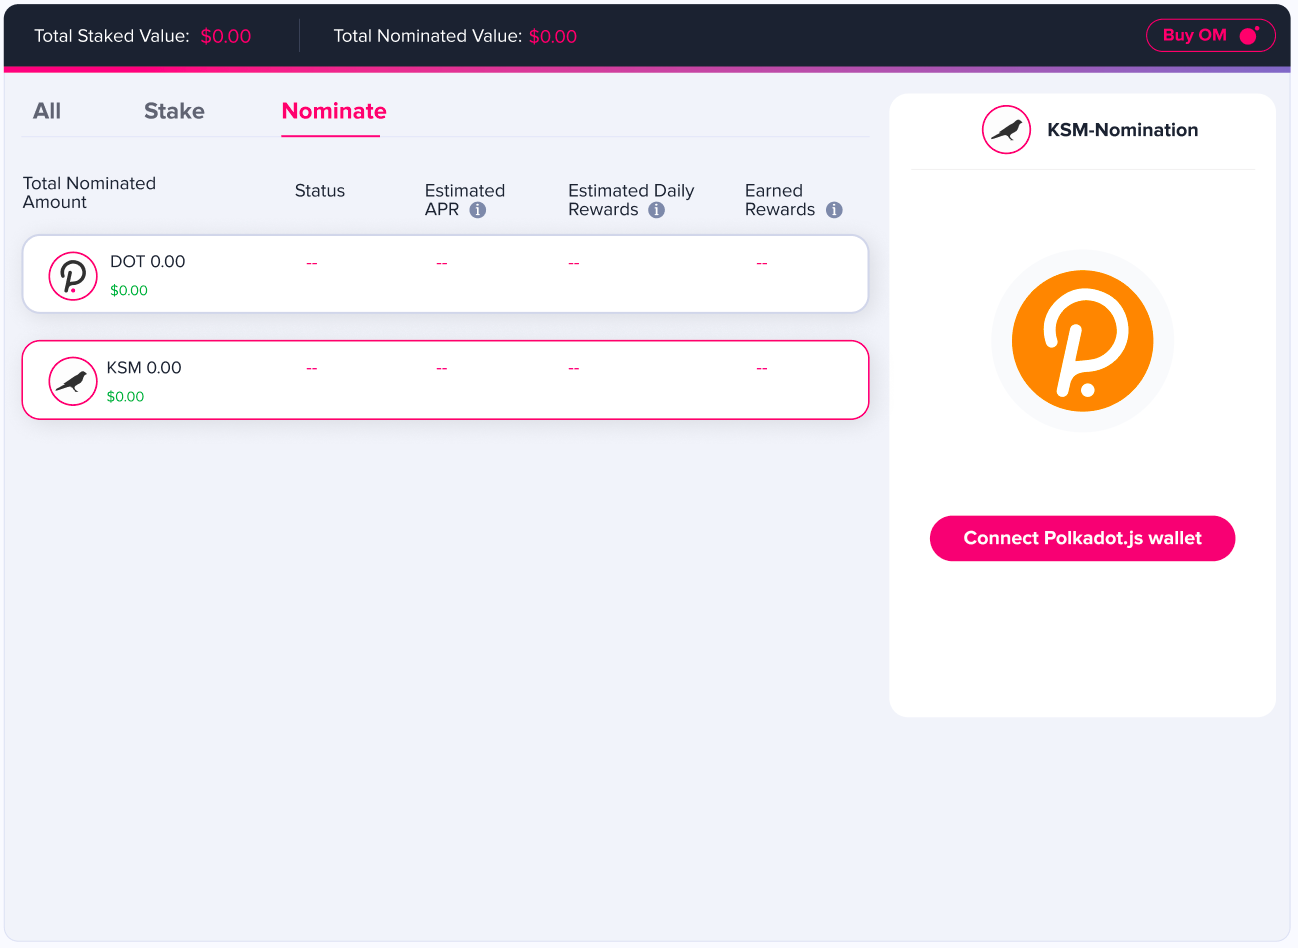Connect Polkadot.js wallet
The image size is (1298, 948).
pos(1082,538)
